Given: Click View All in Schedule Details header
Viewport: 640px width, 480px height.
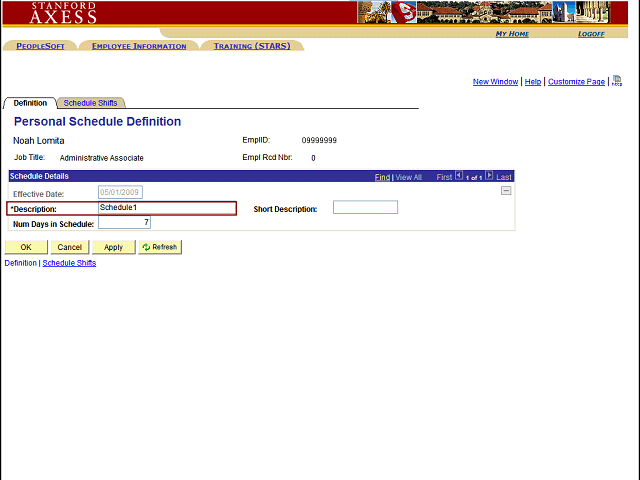Looking at the screenshot, I should 408,177.
